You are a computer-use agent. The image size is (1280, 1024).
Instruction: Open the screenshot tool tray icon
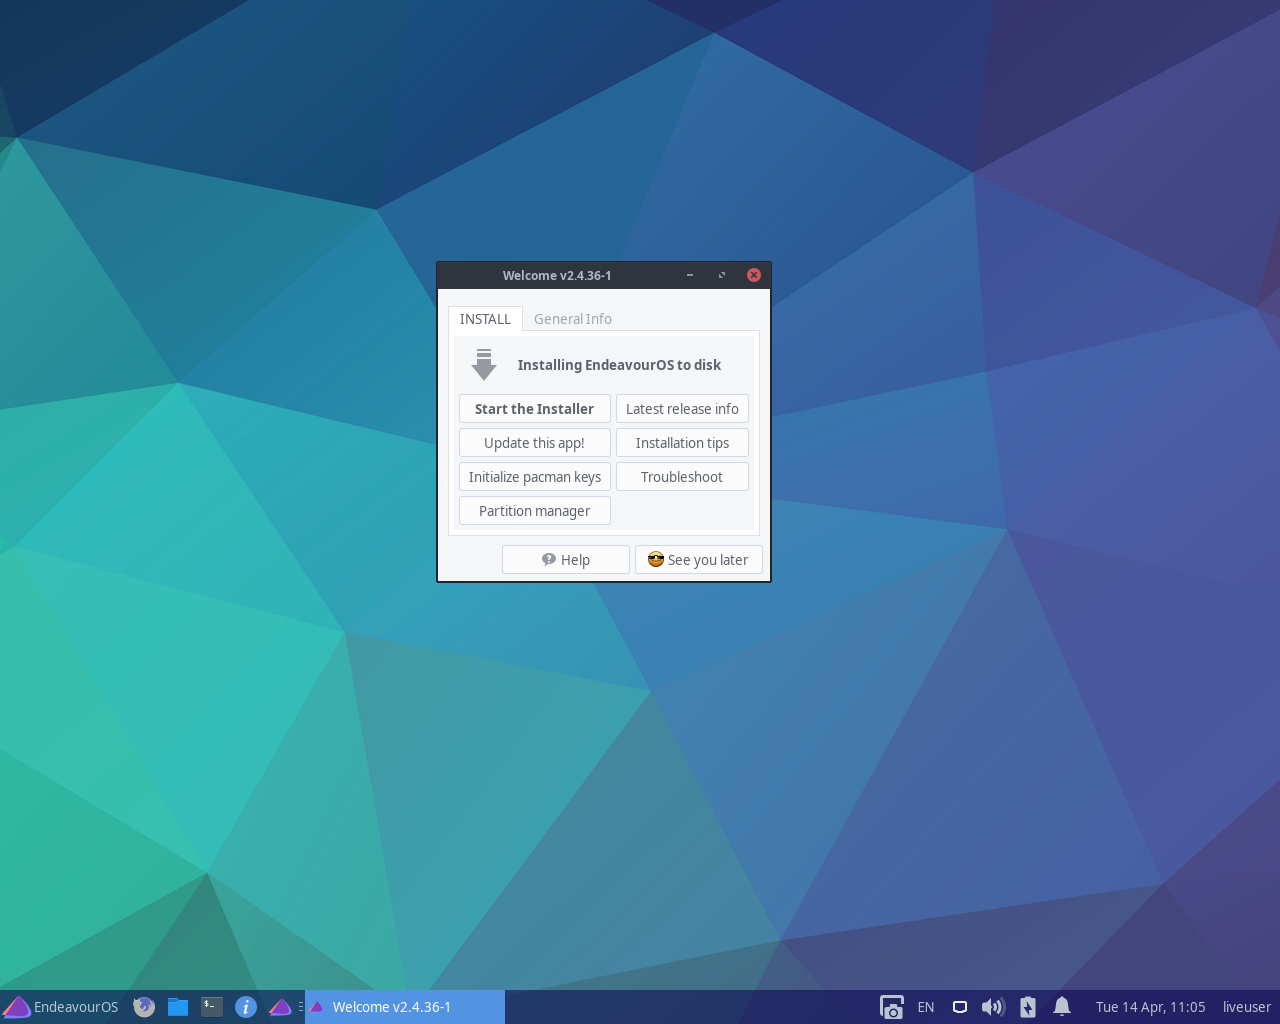[x=891, y=1007]
